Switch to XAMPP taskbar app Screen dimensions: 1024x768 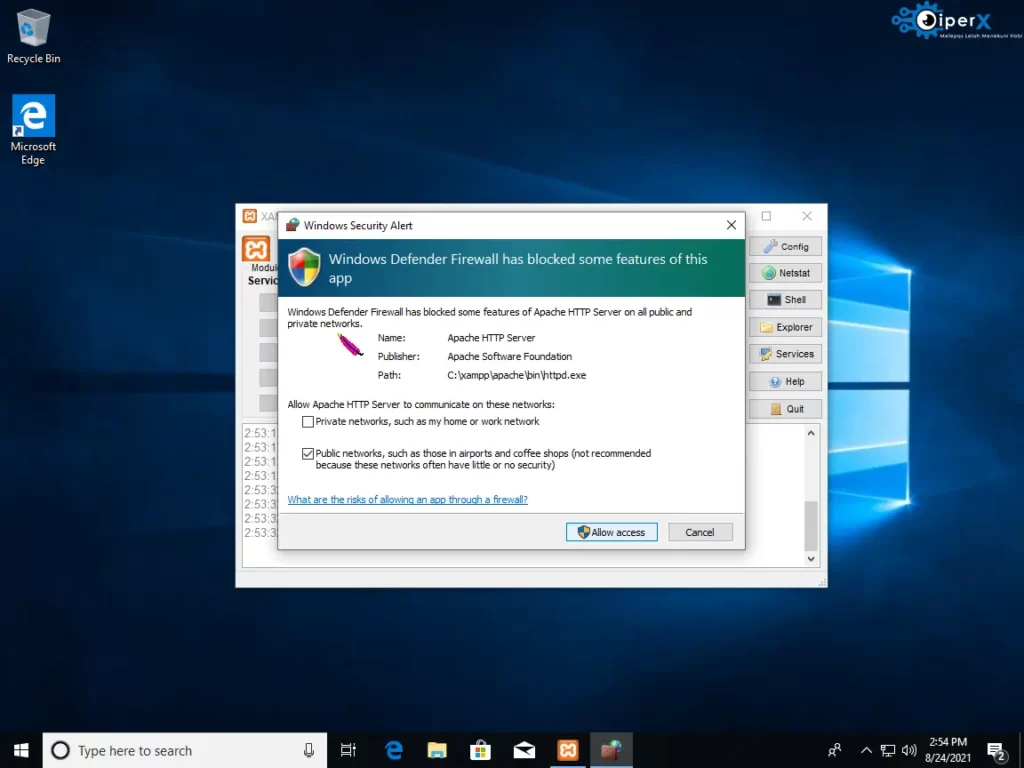567,750
